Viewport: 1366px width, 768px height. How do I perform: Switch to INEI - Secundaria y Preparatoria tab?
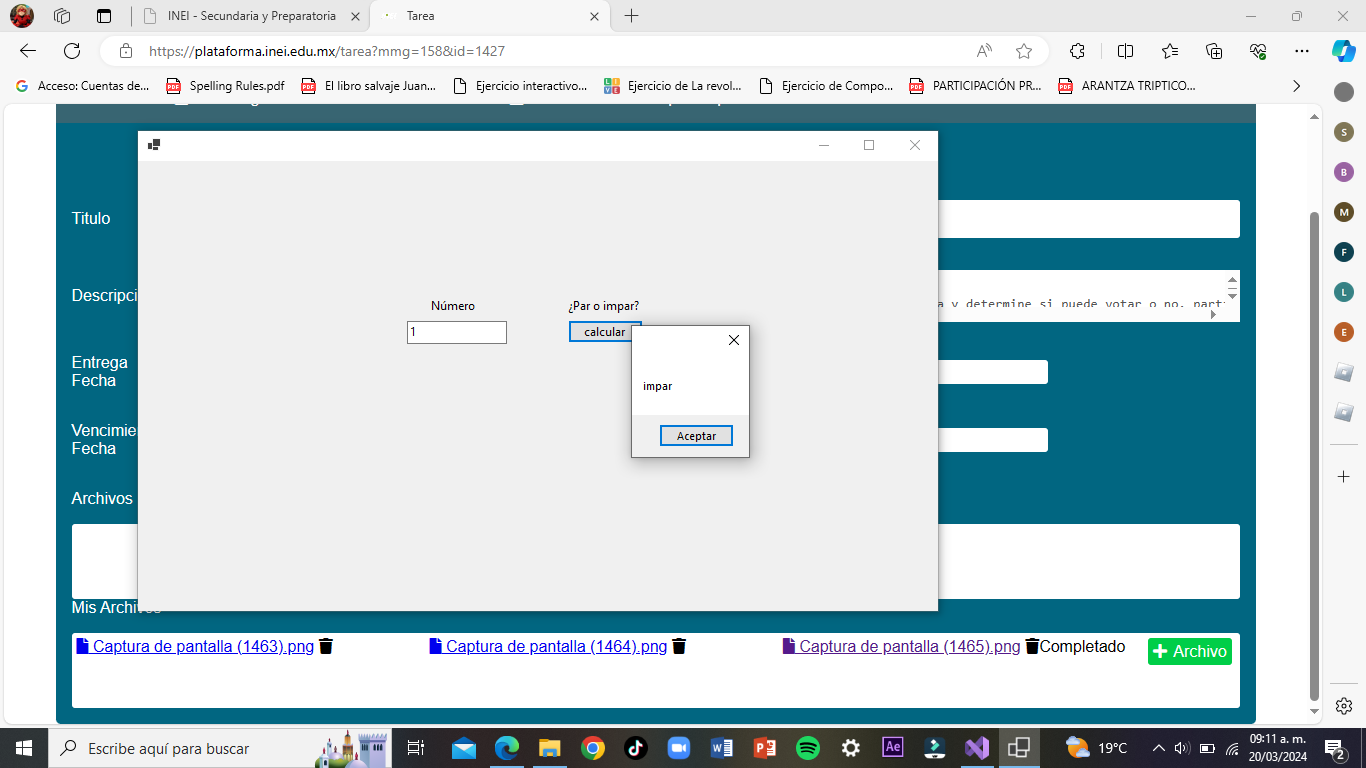pyautogui.click(x=250, y=16)
